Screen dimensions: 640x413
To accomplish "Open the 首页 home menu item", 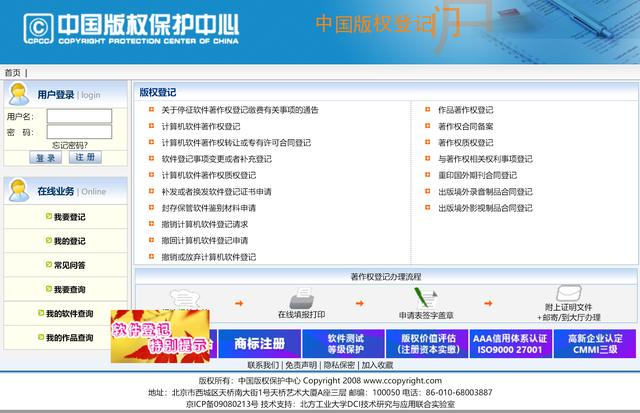I will 13,73.
